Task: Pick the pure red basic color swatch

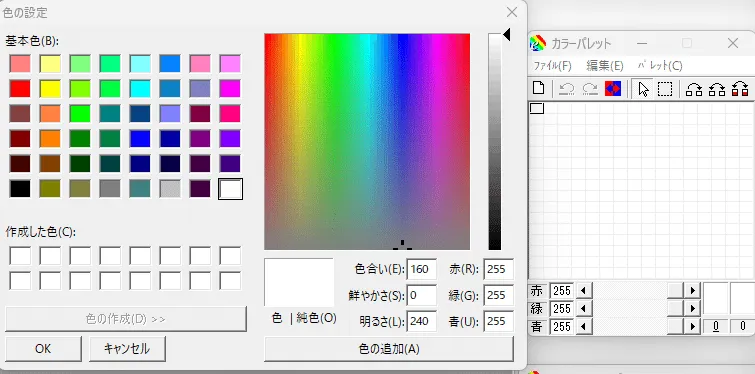Action: (20, 89)
